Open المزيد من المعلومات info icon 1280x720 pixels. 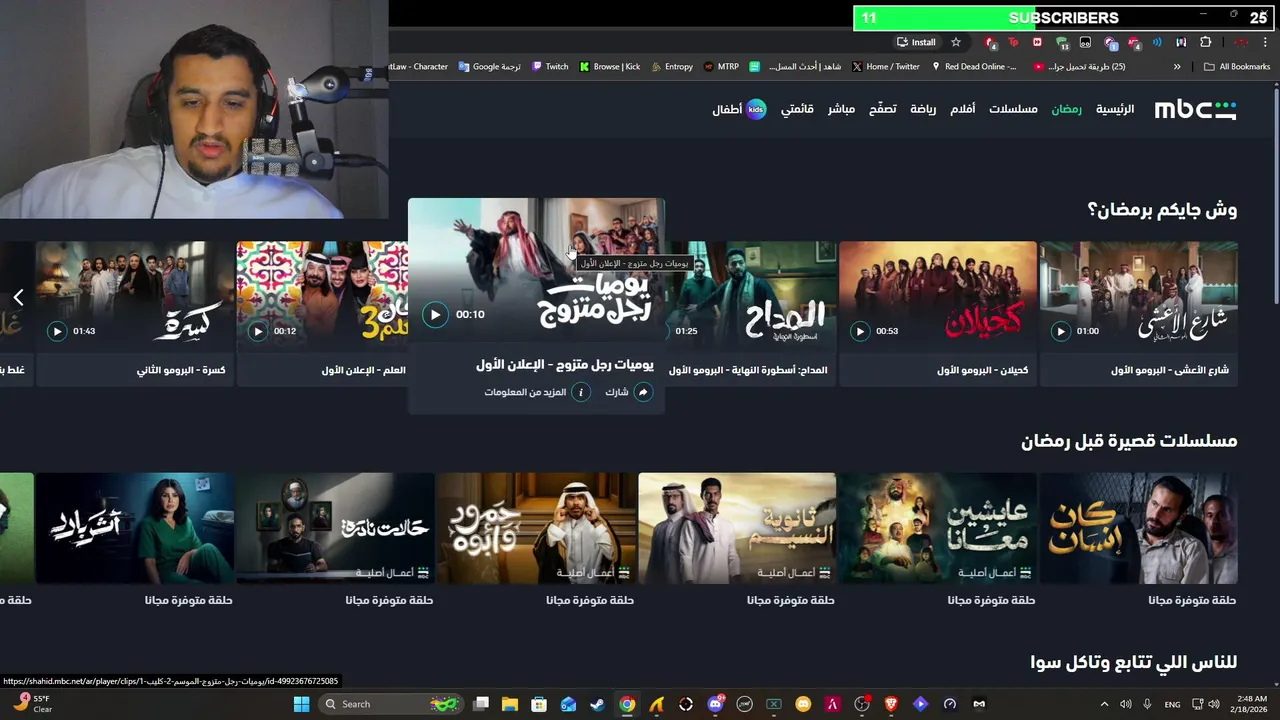pos(580,392)
